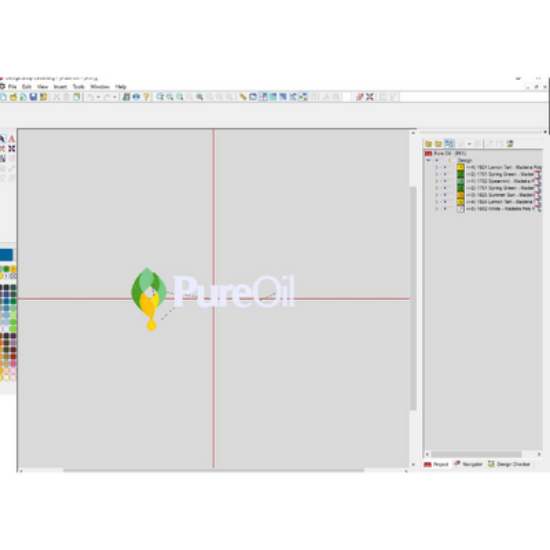Screen dimensions: 550x550
Task: Click the yellow Open folder toolbar icon
Action: [x=13, y=97]
